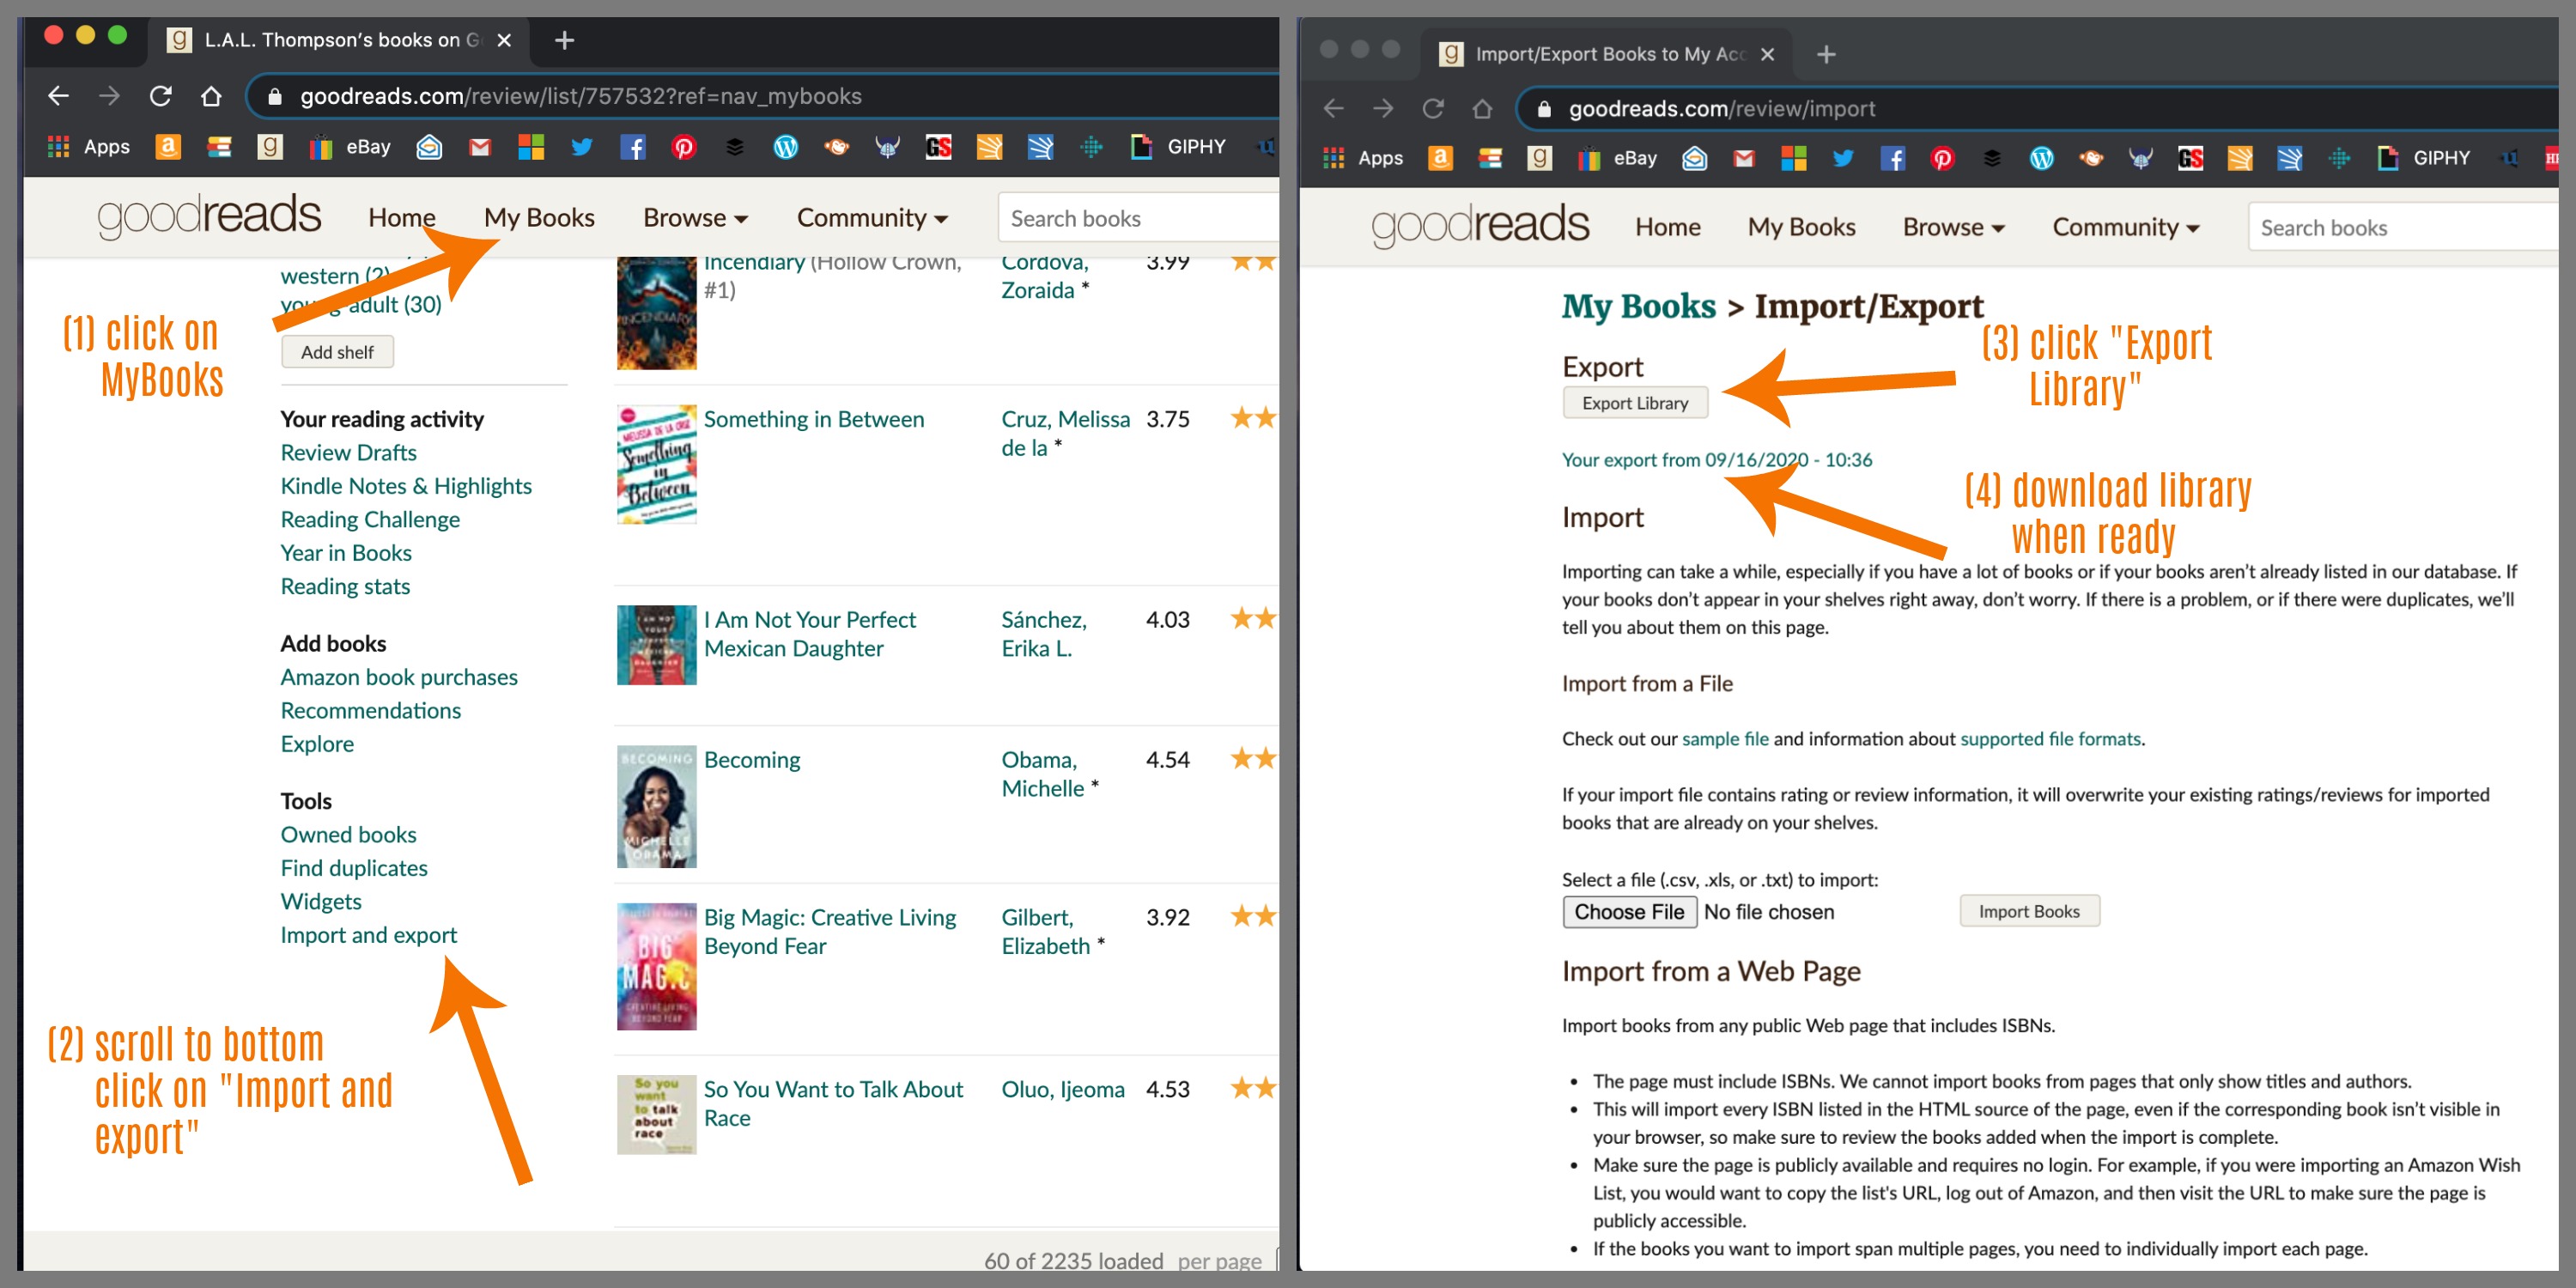Open the sample file link
Image resolution: width=2576 pixels, height=1288 pixels.
(x=1725, y=739)
